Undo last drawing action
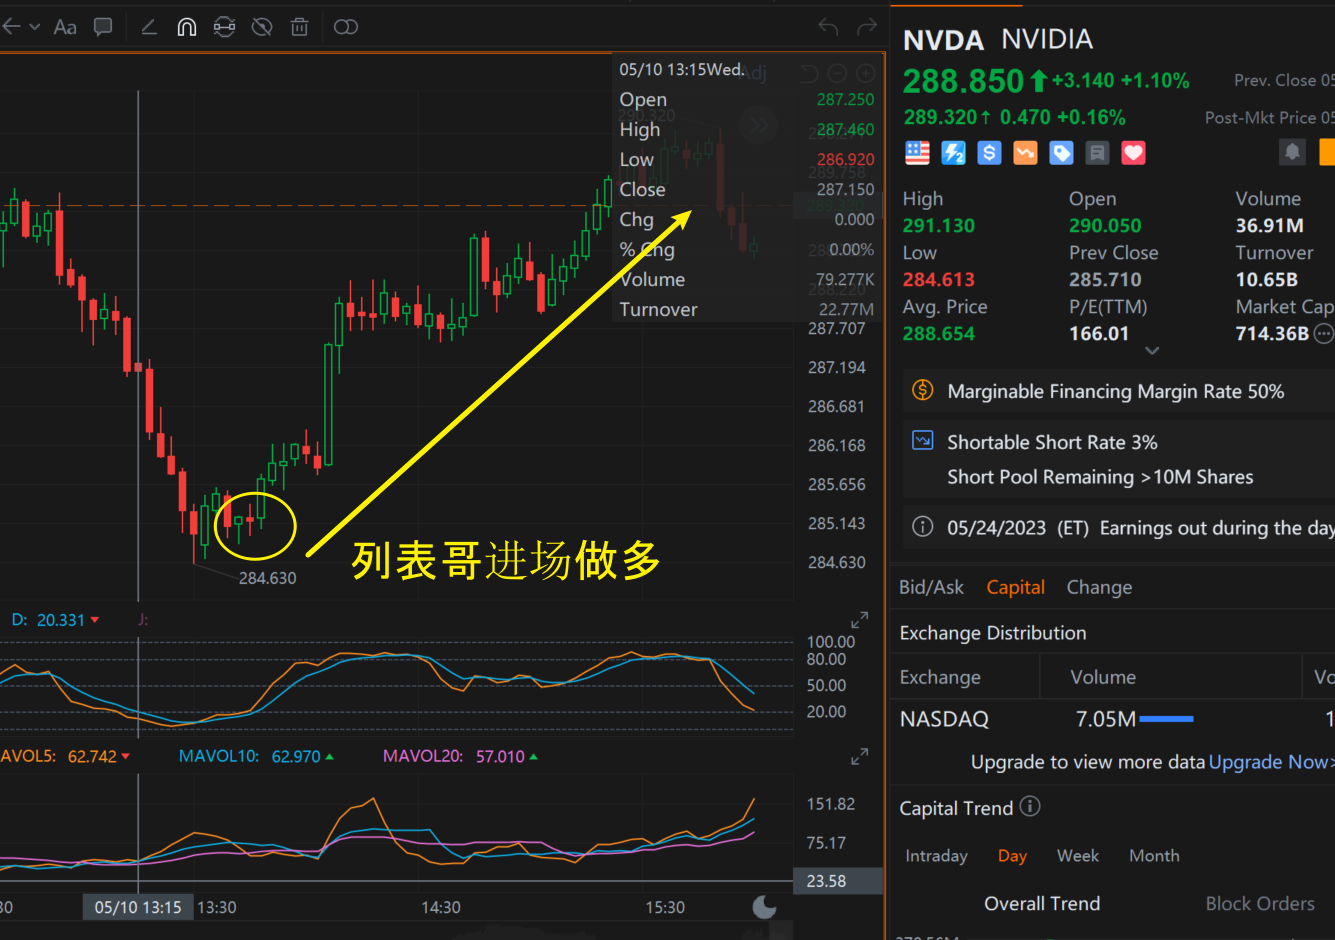1335x940 pixels. [x=828, y=27]
